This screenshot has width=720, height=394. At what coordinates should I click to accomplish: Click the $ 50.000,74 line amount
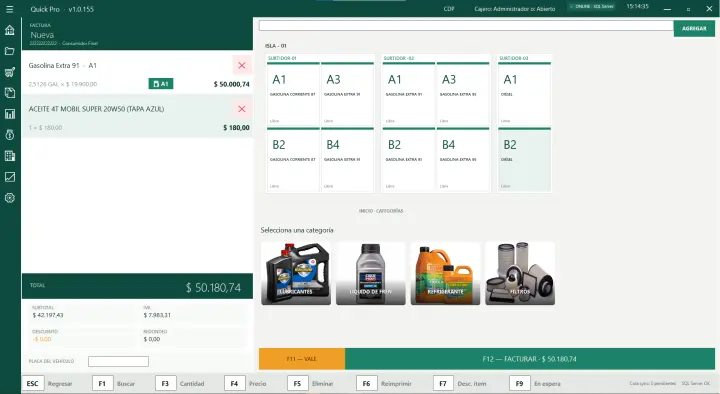point(231,84)
